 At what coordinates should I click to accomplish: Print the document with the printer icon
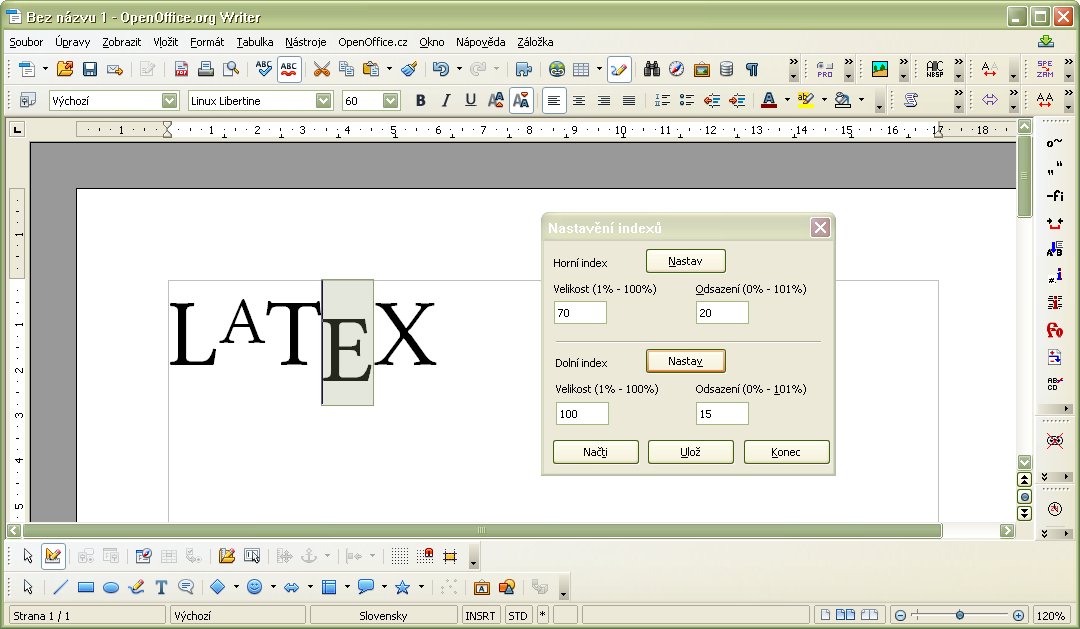pyautogui.click(x=205, y=69)
